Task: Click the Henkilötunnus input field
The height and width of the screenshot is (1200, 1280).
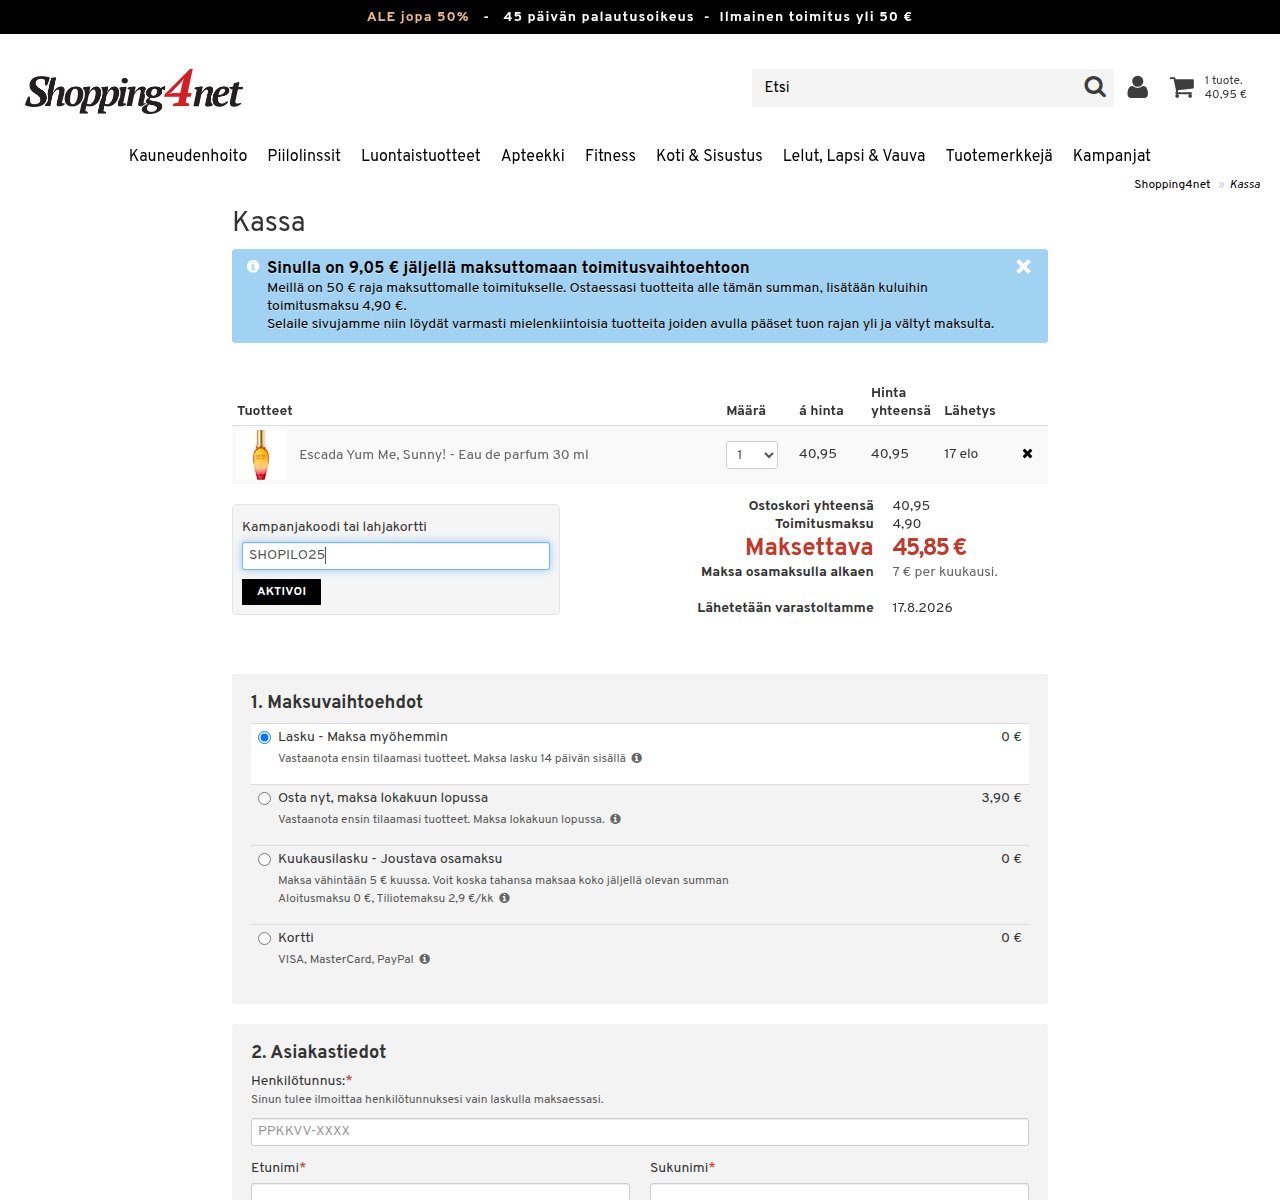Action: point(640,1132)
